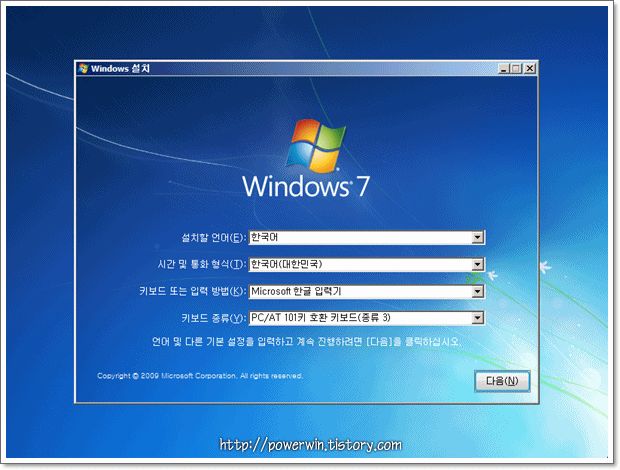Click the 키보드 또는 입력 방법(K) label
This screenshot has height=470, width=620.
point(193,292)
